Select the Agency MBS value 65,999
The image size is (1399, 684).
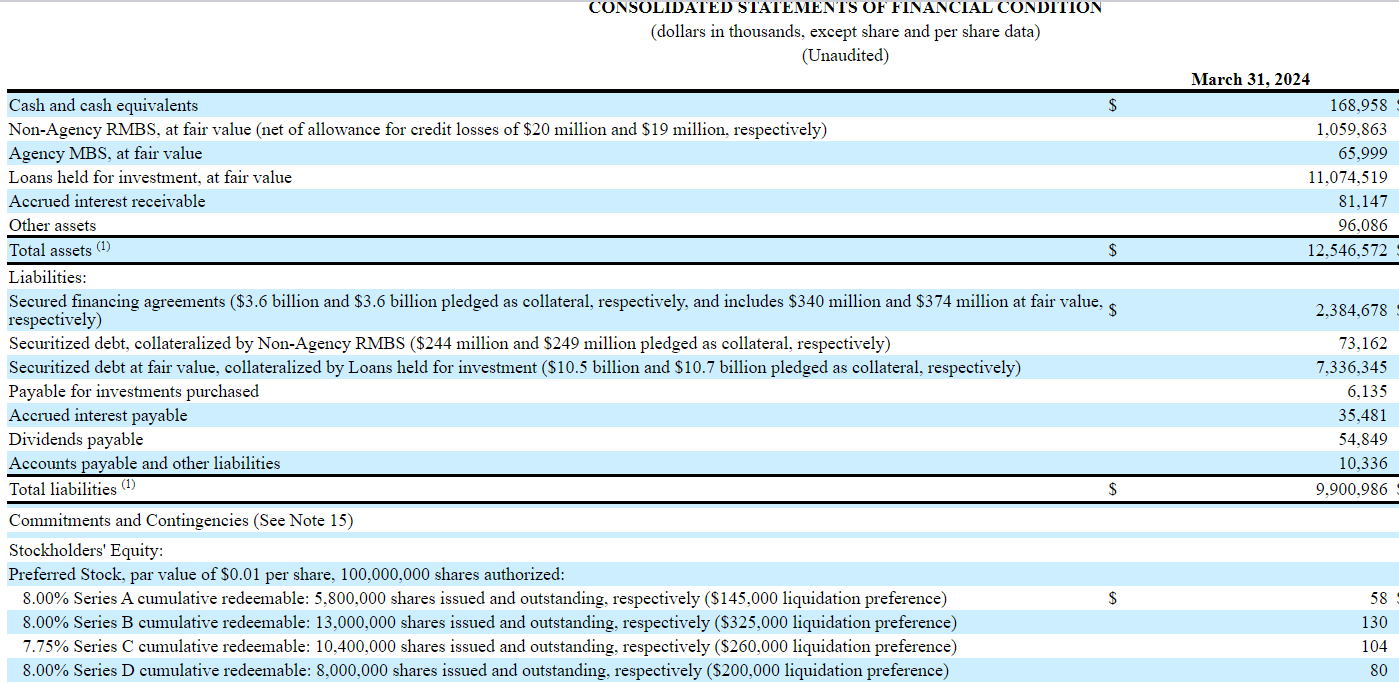click(1363, 153)
